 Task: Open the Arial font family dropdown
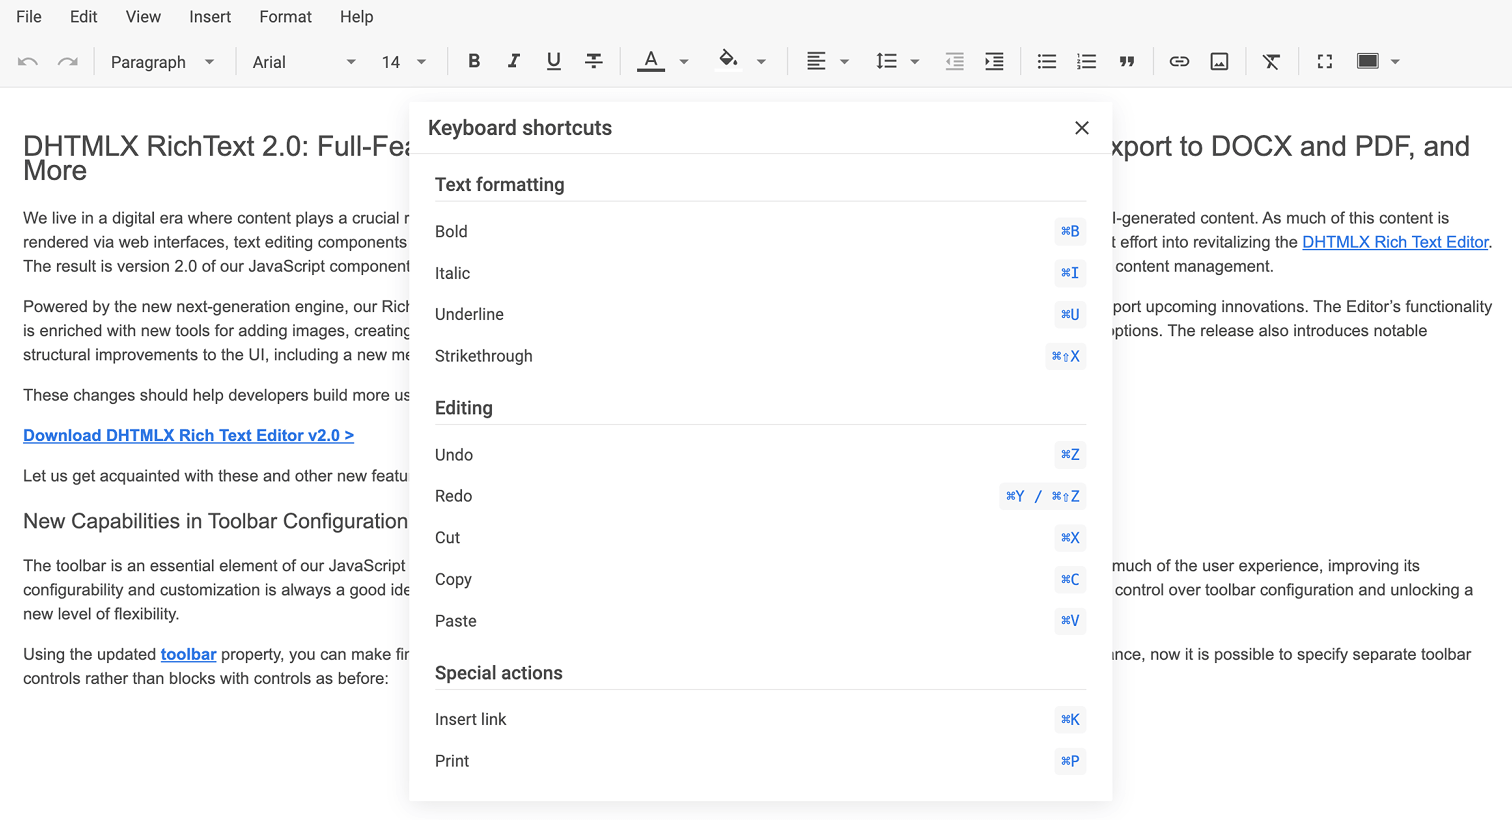click(x=304, y=62)
